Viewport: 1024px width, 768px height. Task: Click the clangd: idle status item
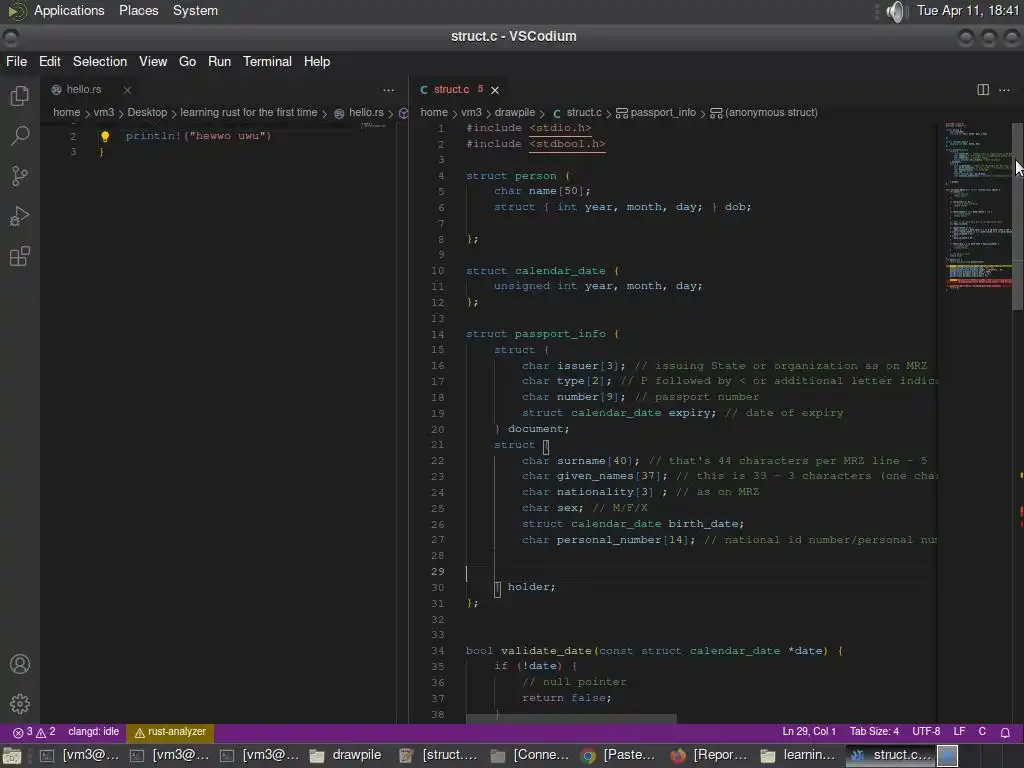click(93, 732)
